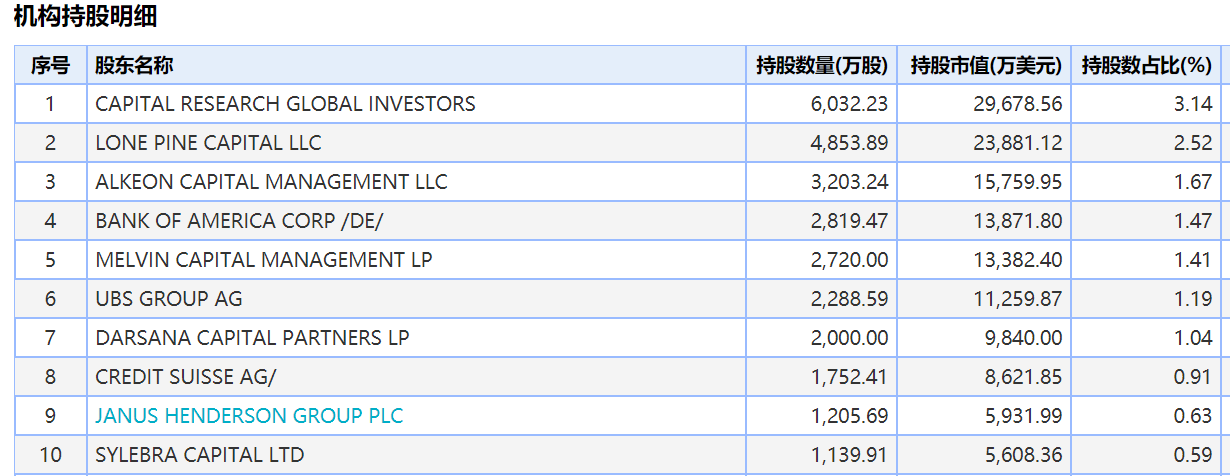The image size is (1230, 476).
Task: Open the JANUS HENDERSON GROUP PLC link
Action: [249, 415]
